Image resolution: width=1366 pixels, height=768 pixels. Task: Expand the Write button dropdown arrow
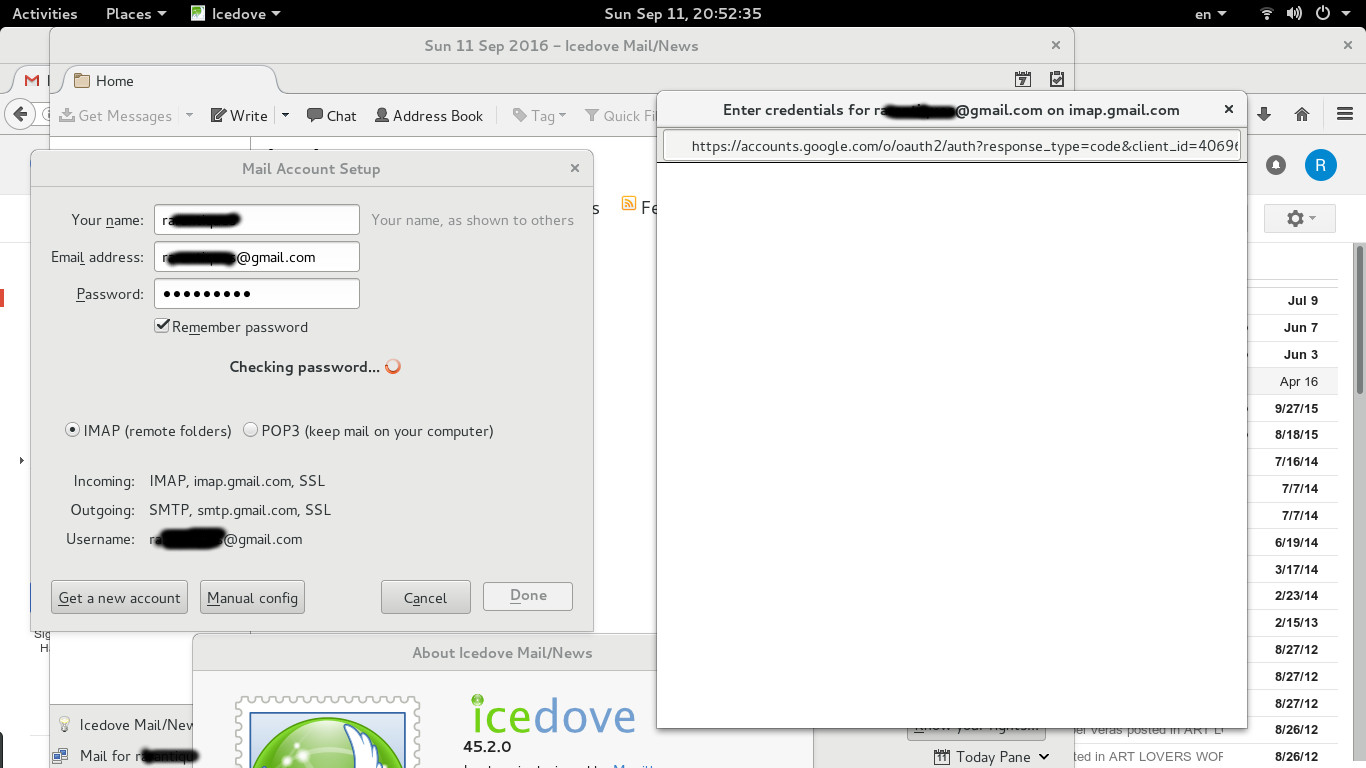pos(285,116)
